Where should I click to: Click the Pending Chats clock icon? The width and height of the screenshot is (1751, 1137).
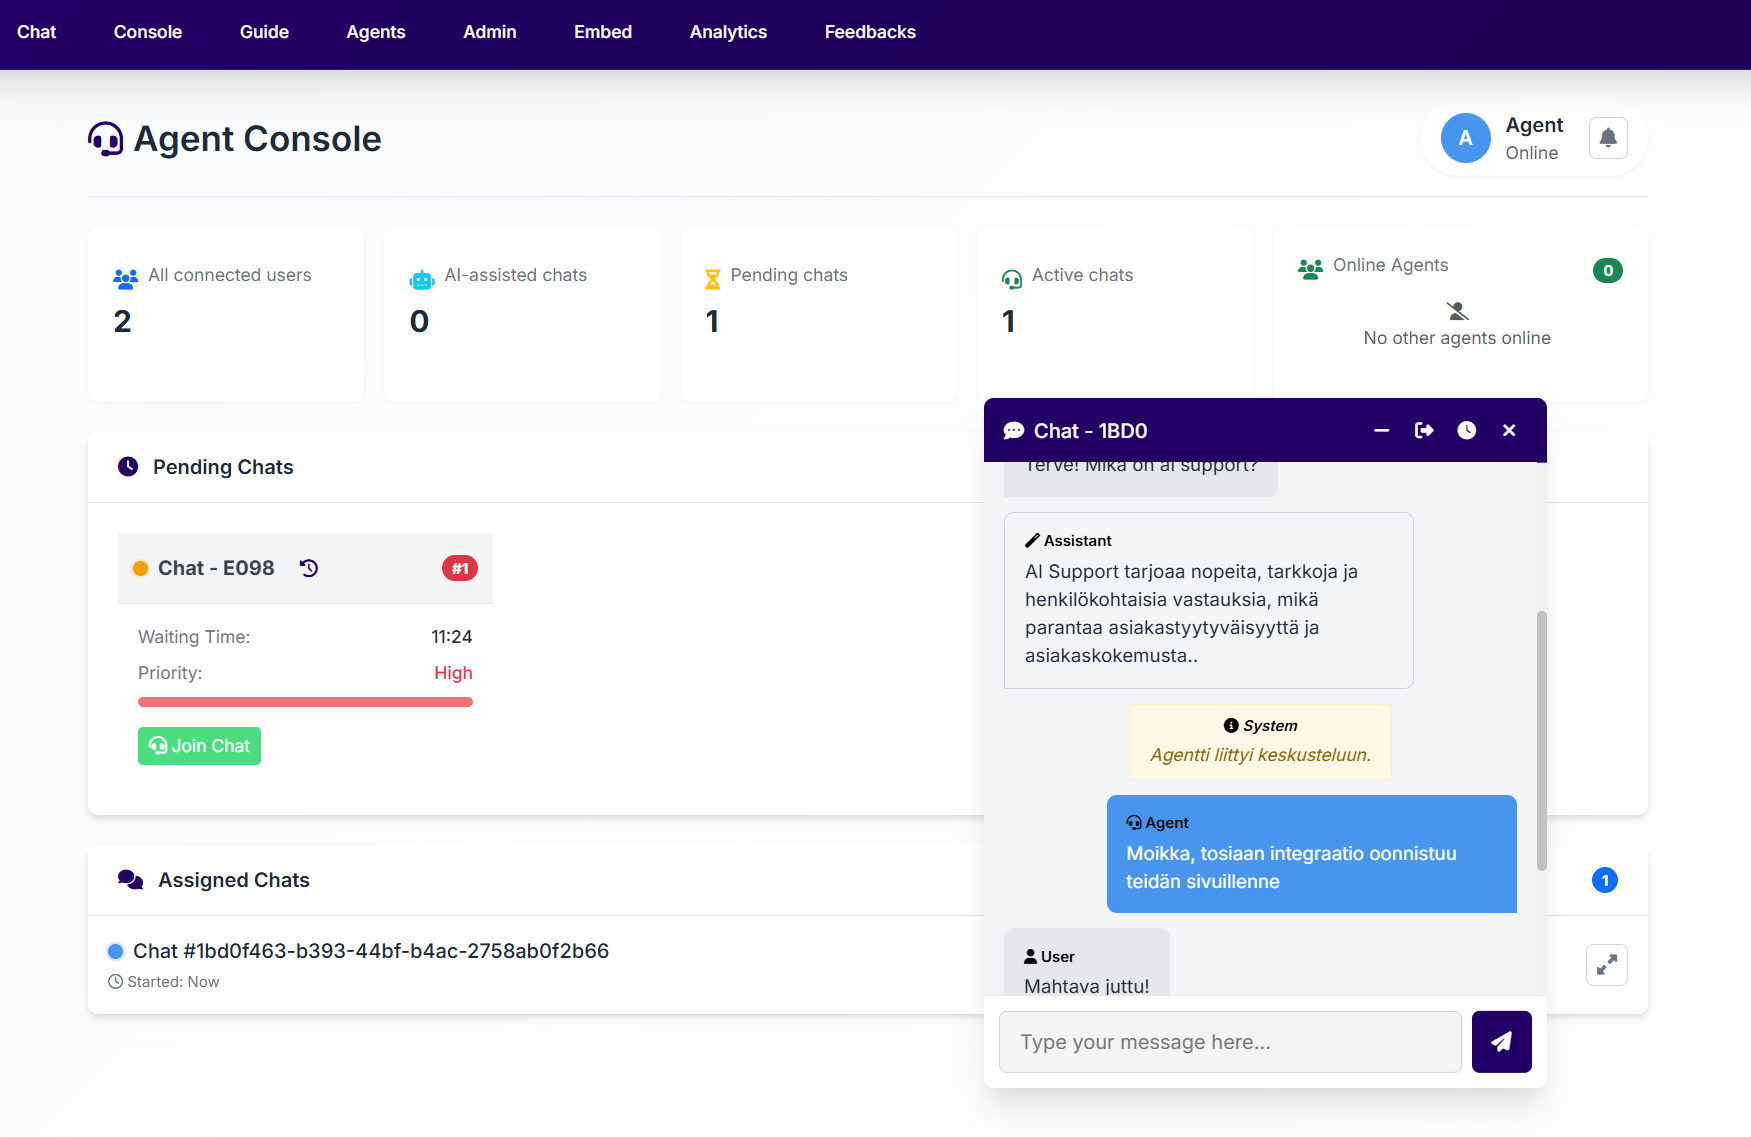128,466
